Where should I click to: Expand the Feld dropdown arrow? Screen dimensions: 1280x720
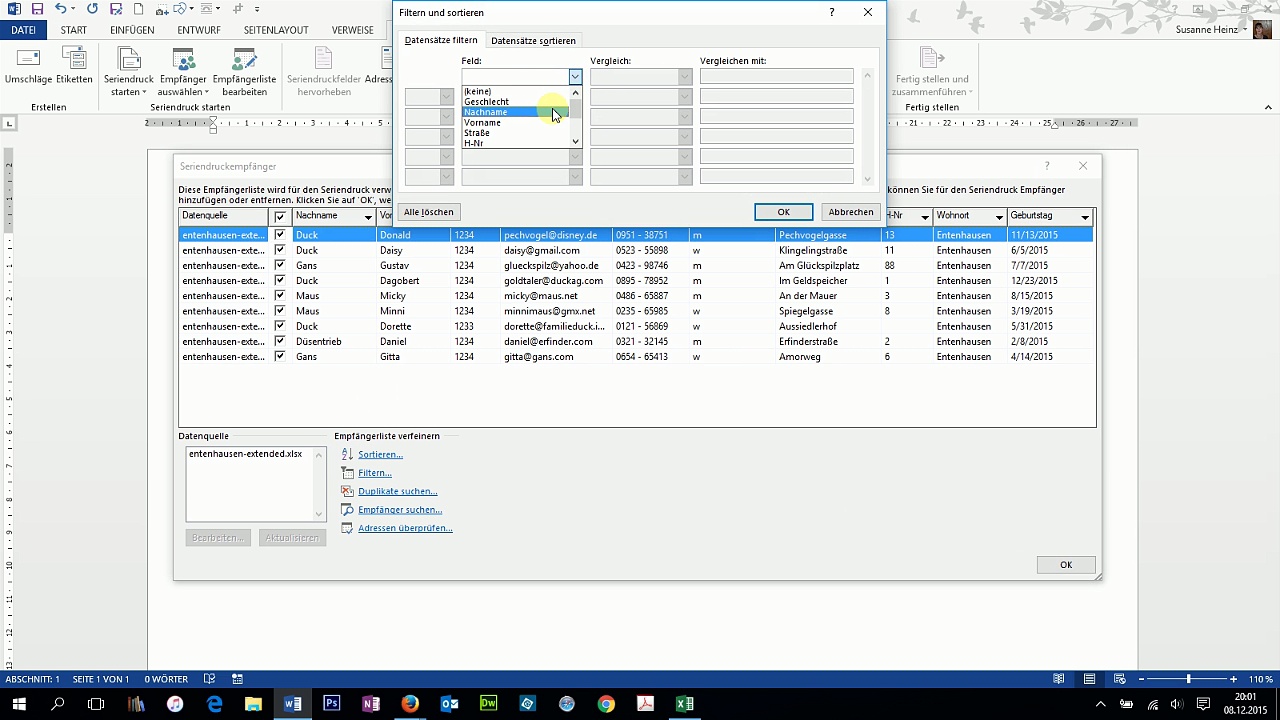[x=575, y=77]
